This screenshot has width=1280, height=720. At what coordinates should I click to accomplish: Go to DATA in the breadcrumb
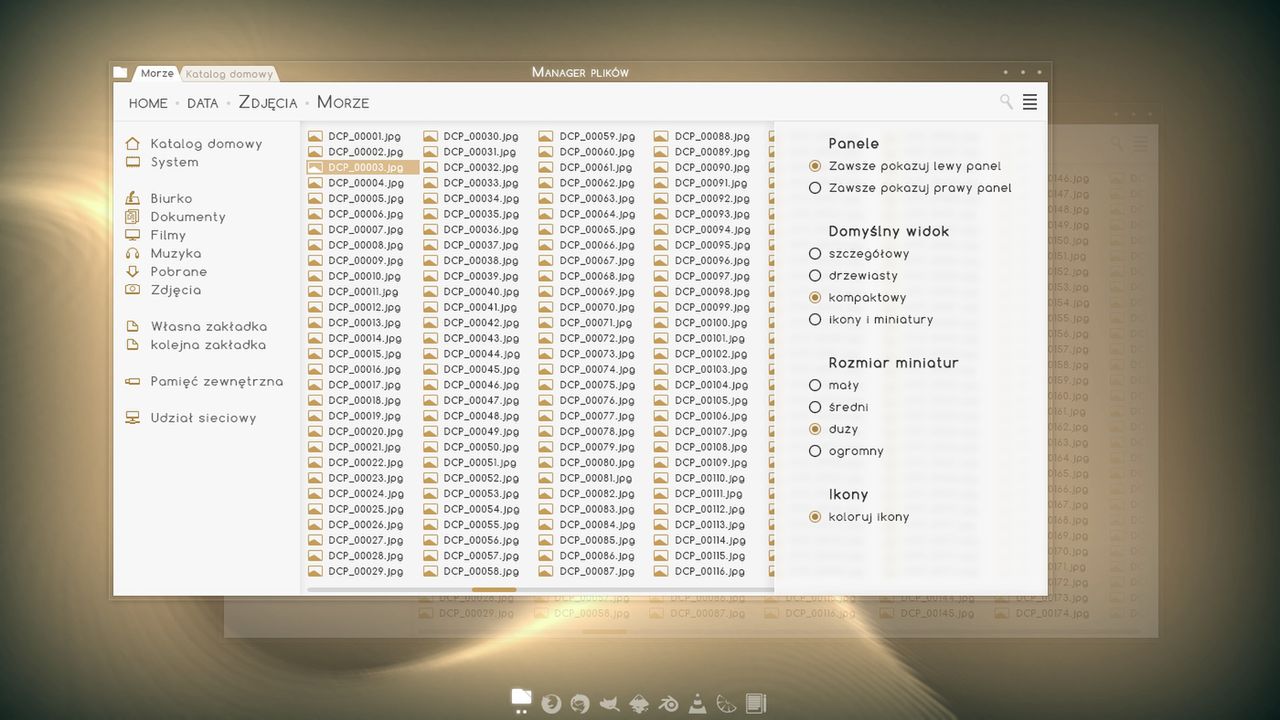pos(202,103)
